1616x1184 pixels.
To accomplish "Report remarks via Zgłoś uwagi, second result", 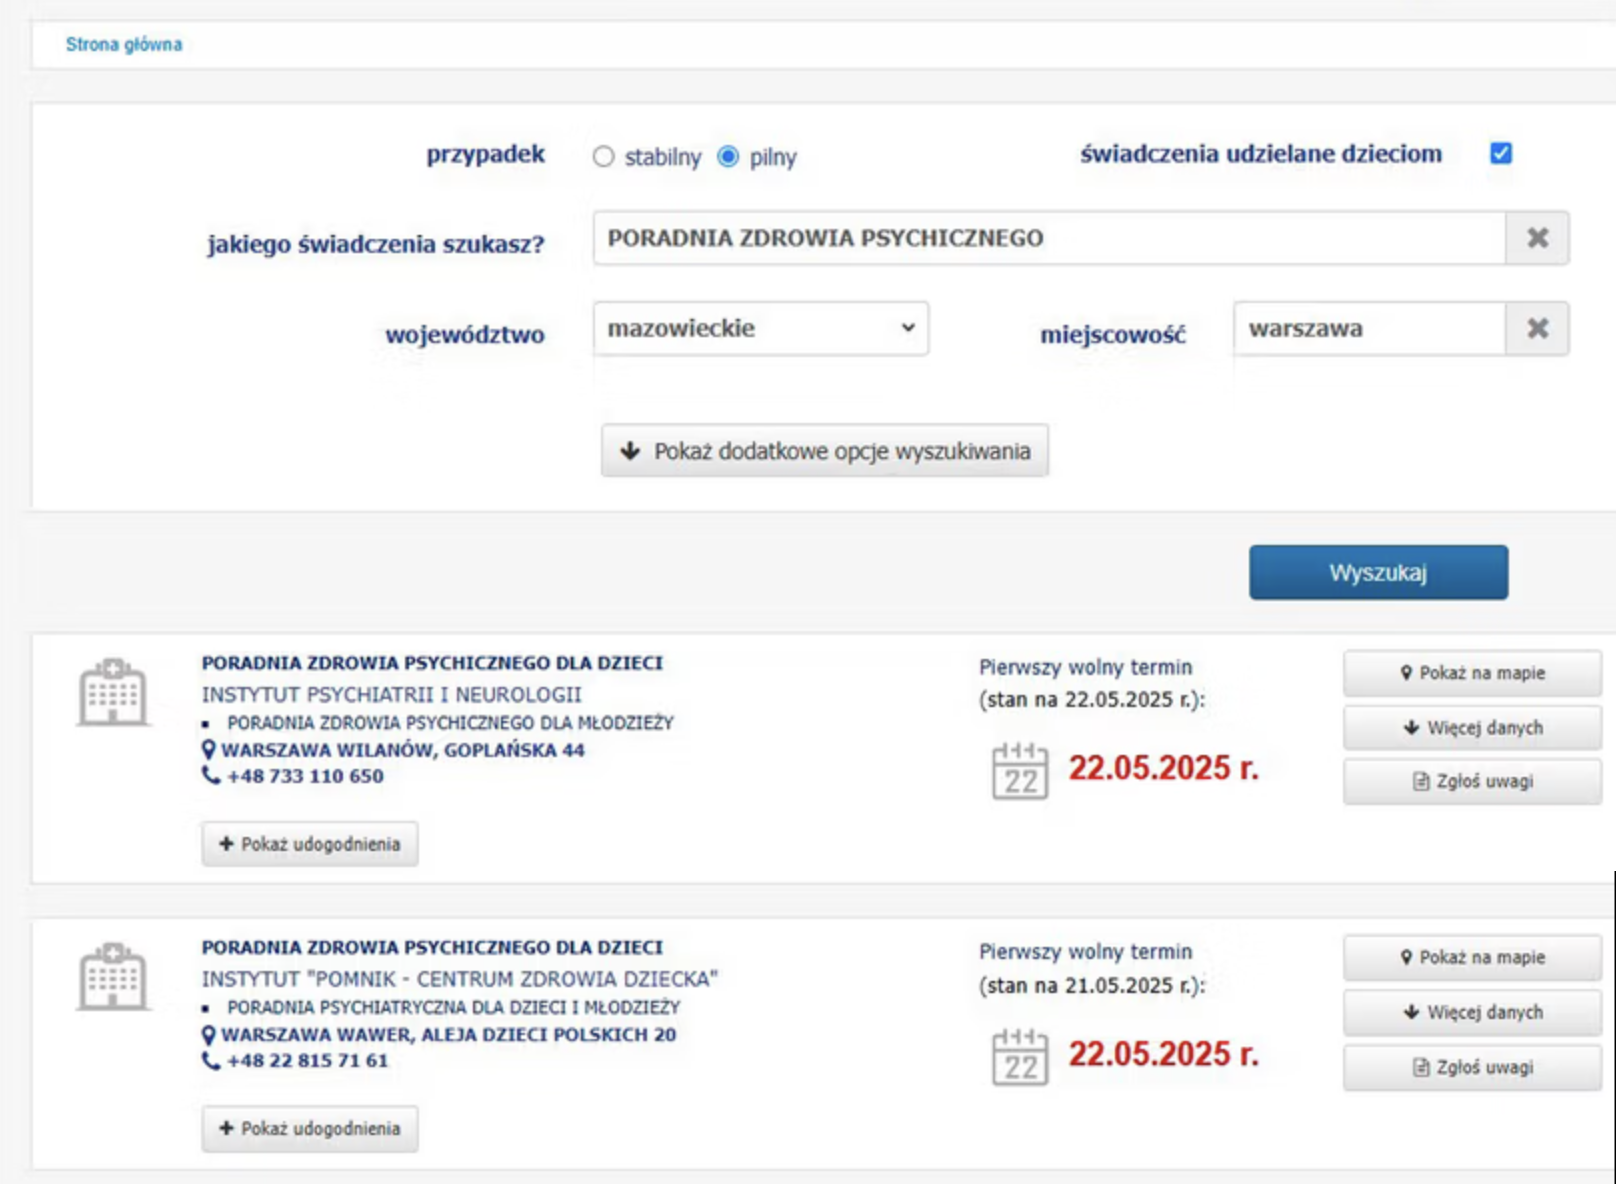I will pos(1471,1067).
